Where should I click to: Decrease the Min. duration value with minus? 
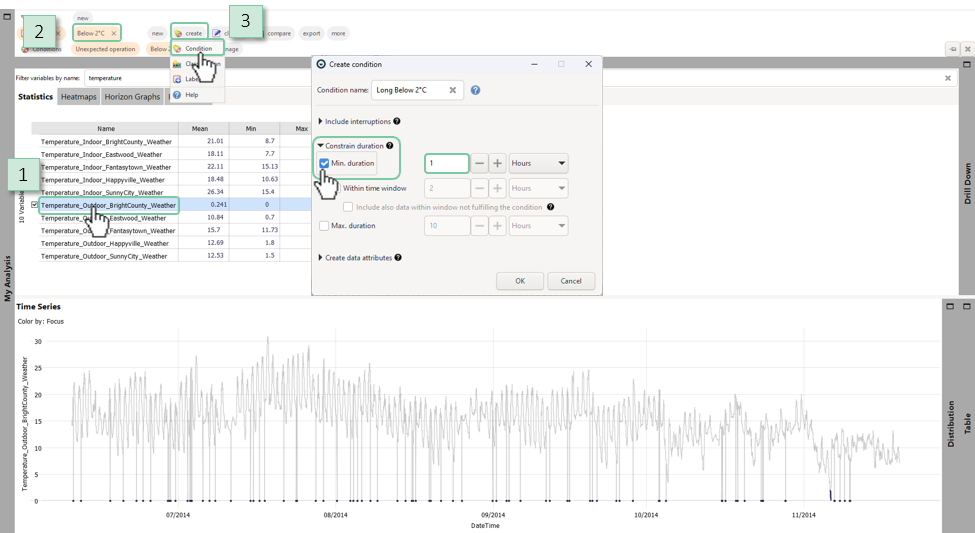click(480, 163)
